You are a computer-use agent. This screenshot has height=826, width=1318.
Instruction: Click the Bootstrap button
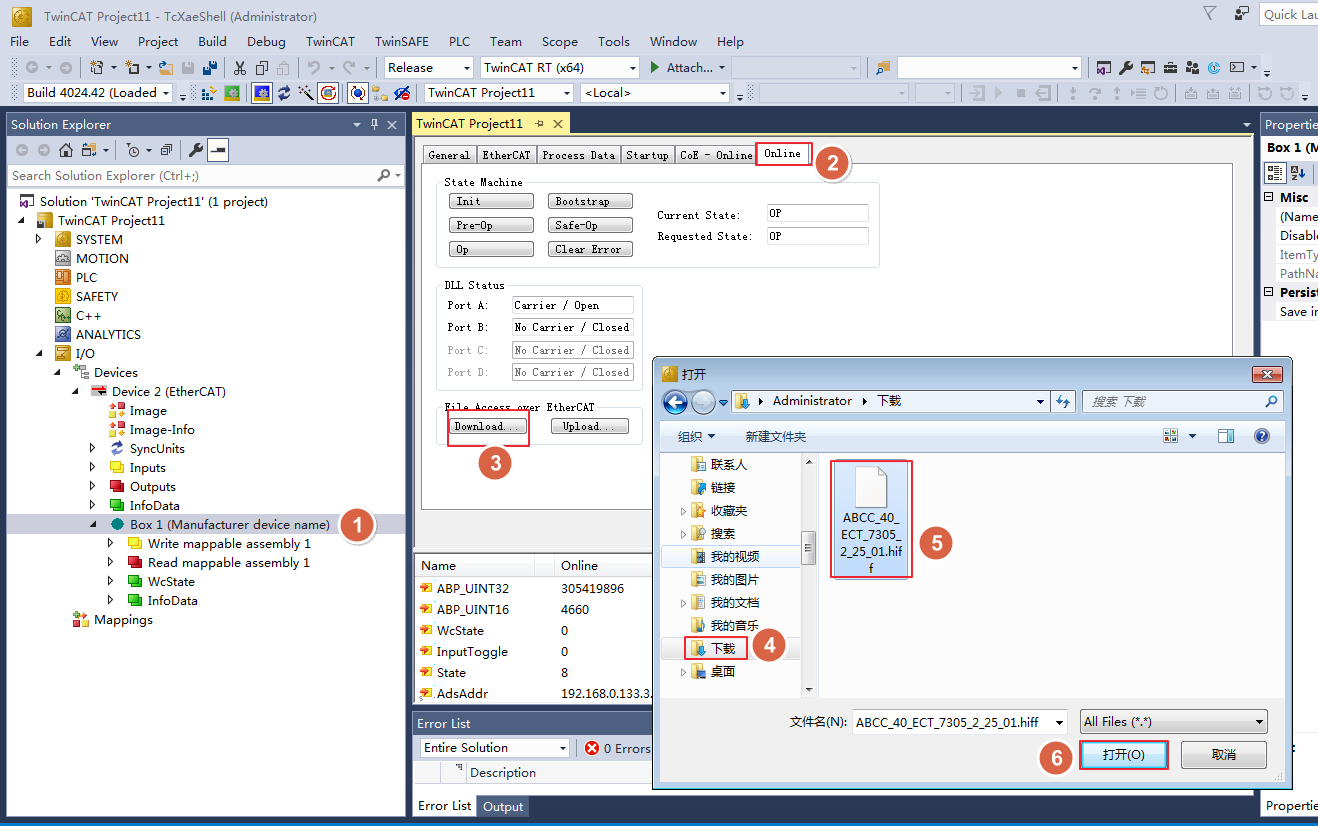[x=590, y=201]
